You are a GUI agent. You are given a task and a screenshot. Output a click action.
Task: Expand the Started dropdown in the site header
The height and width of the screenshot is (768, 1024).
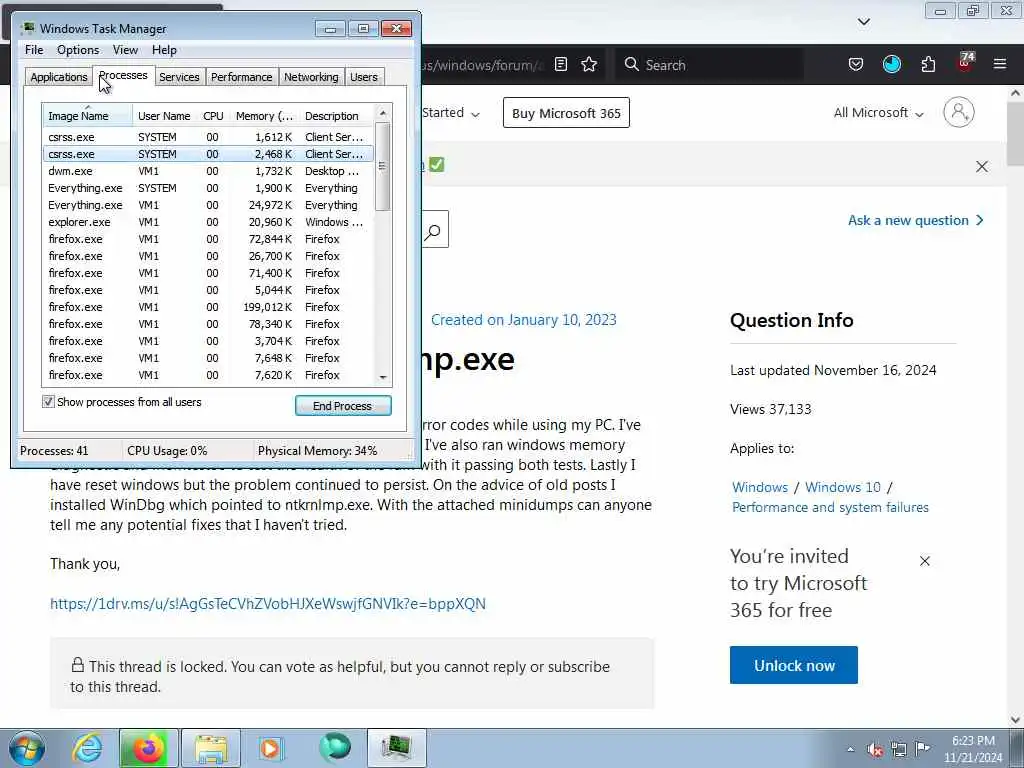click(x=451, y=112)
